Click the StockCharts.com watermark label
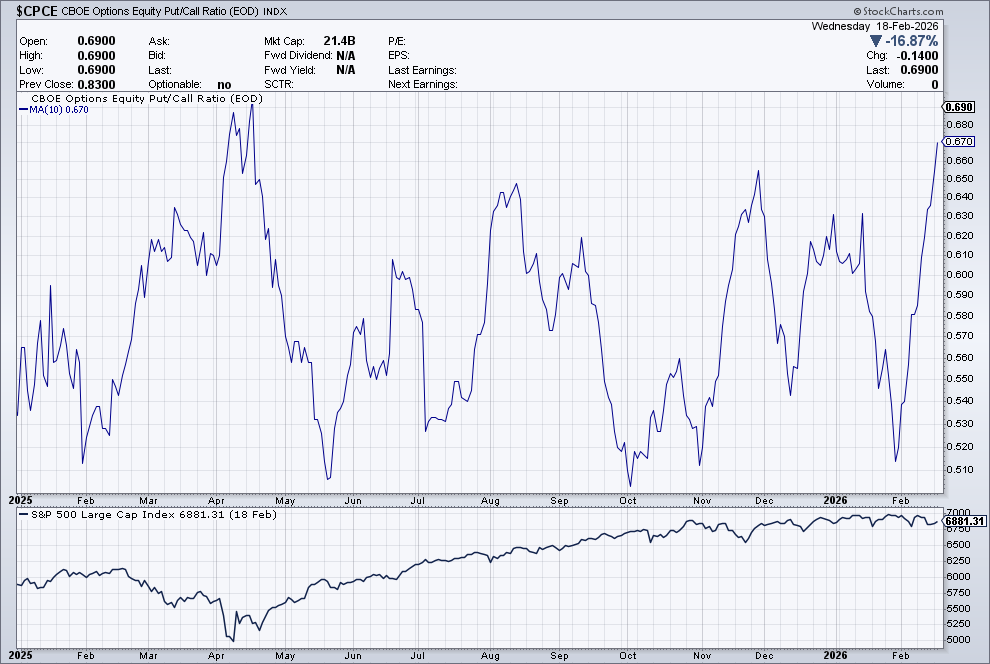 pyautogui.click(x=898, y=11)
